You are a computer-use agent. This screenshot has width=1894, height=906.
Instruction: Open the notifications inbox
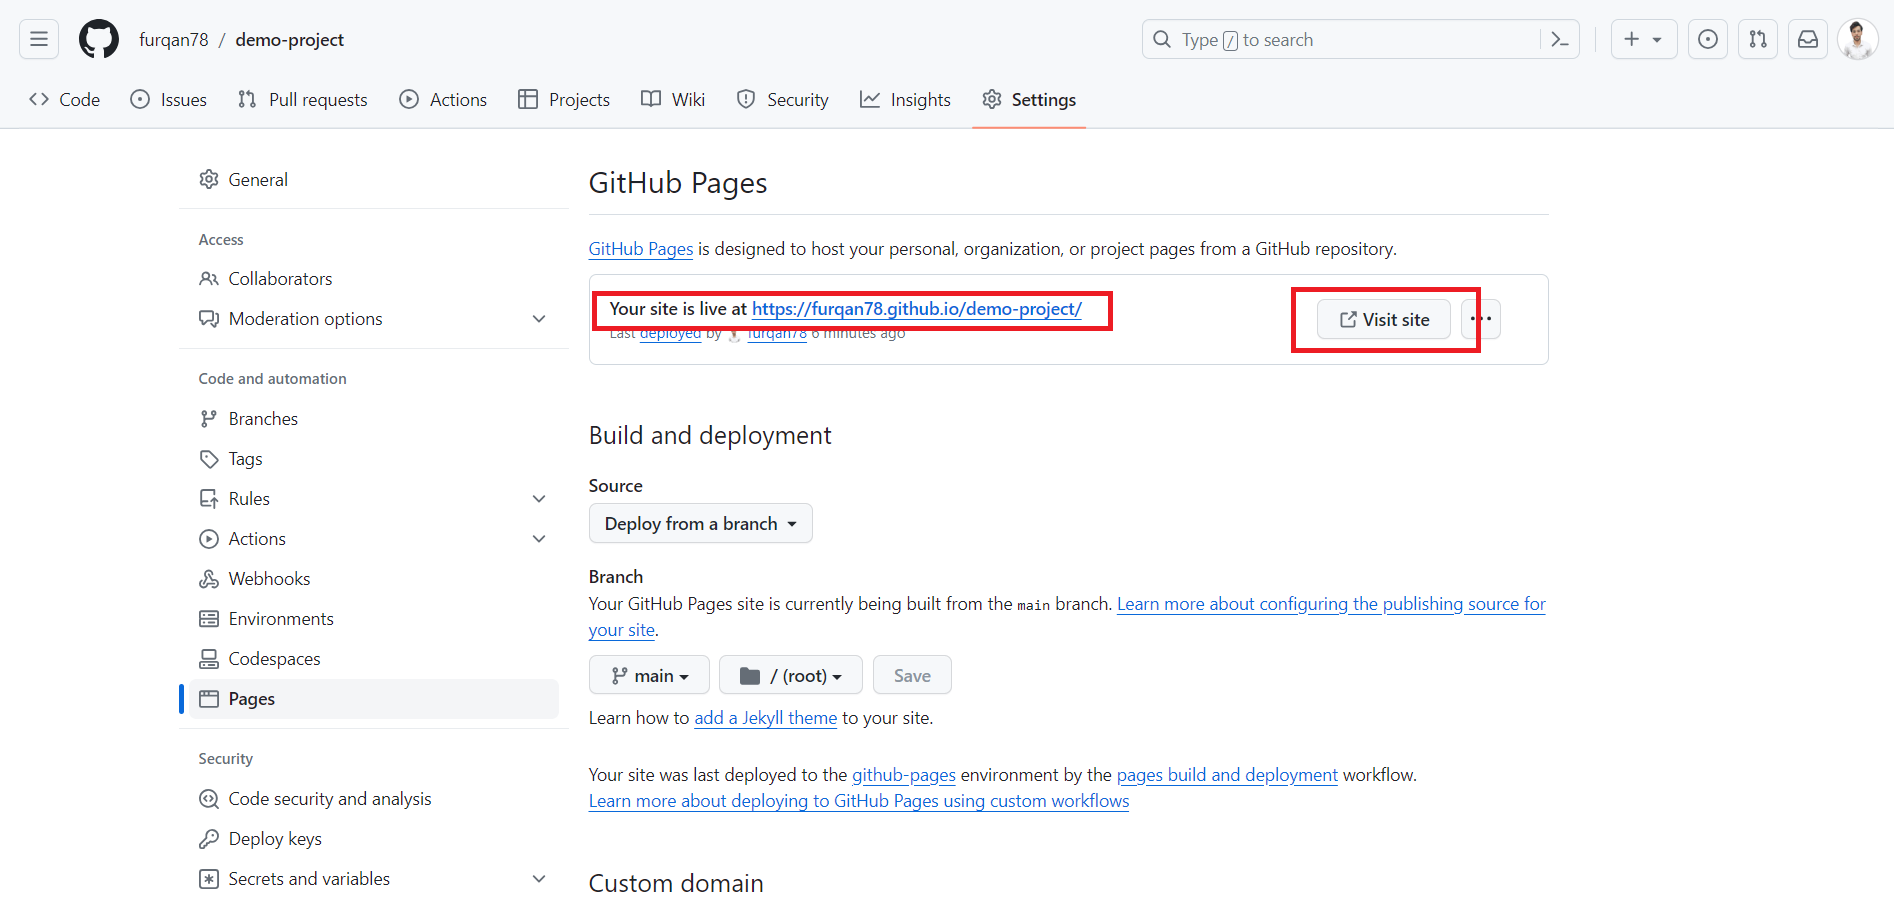[1808, 39]
